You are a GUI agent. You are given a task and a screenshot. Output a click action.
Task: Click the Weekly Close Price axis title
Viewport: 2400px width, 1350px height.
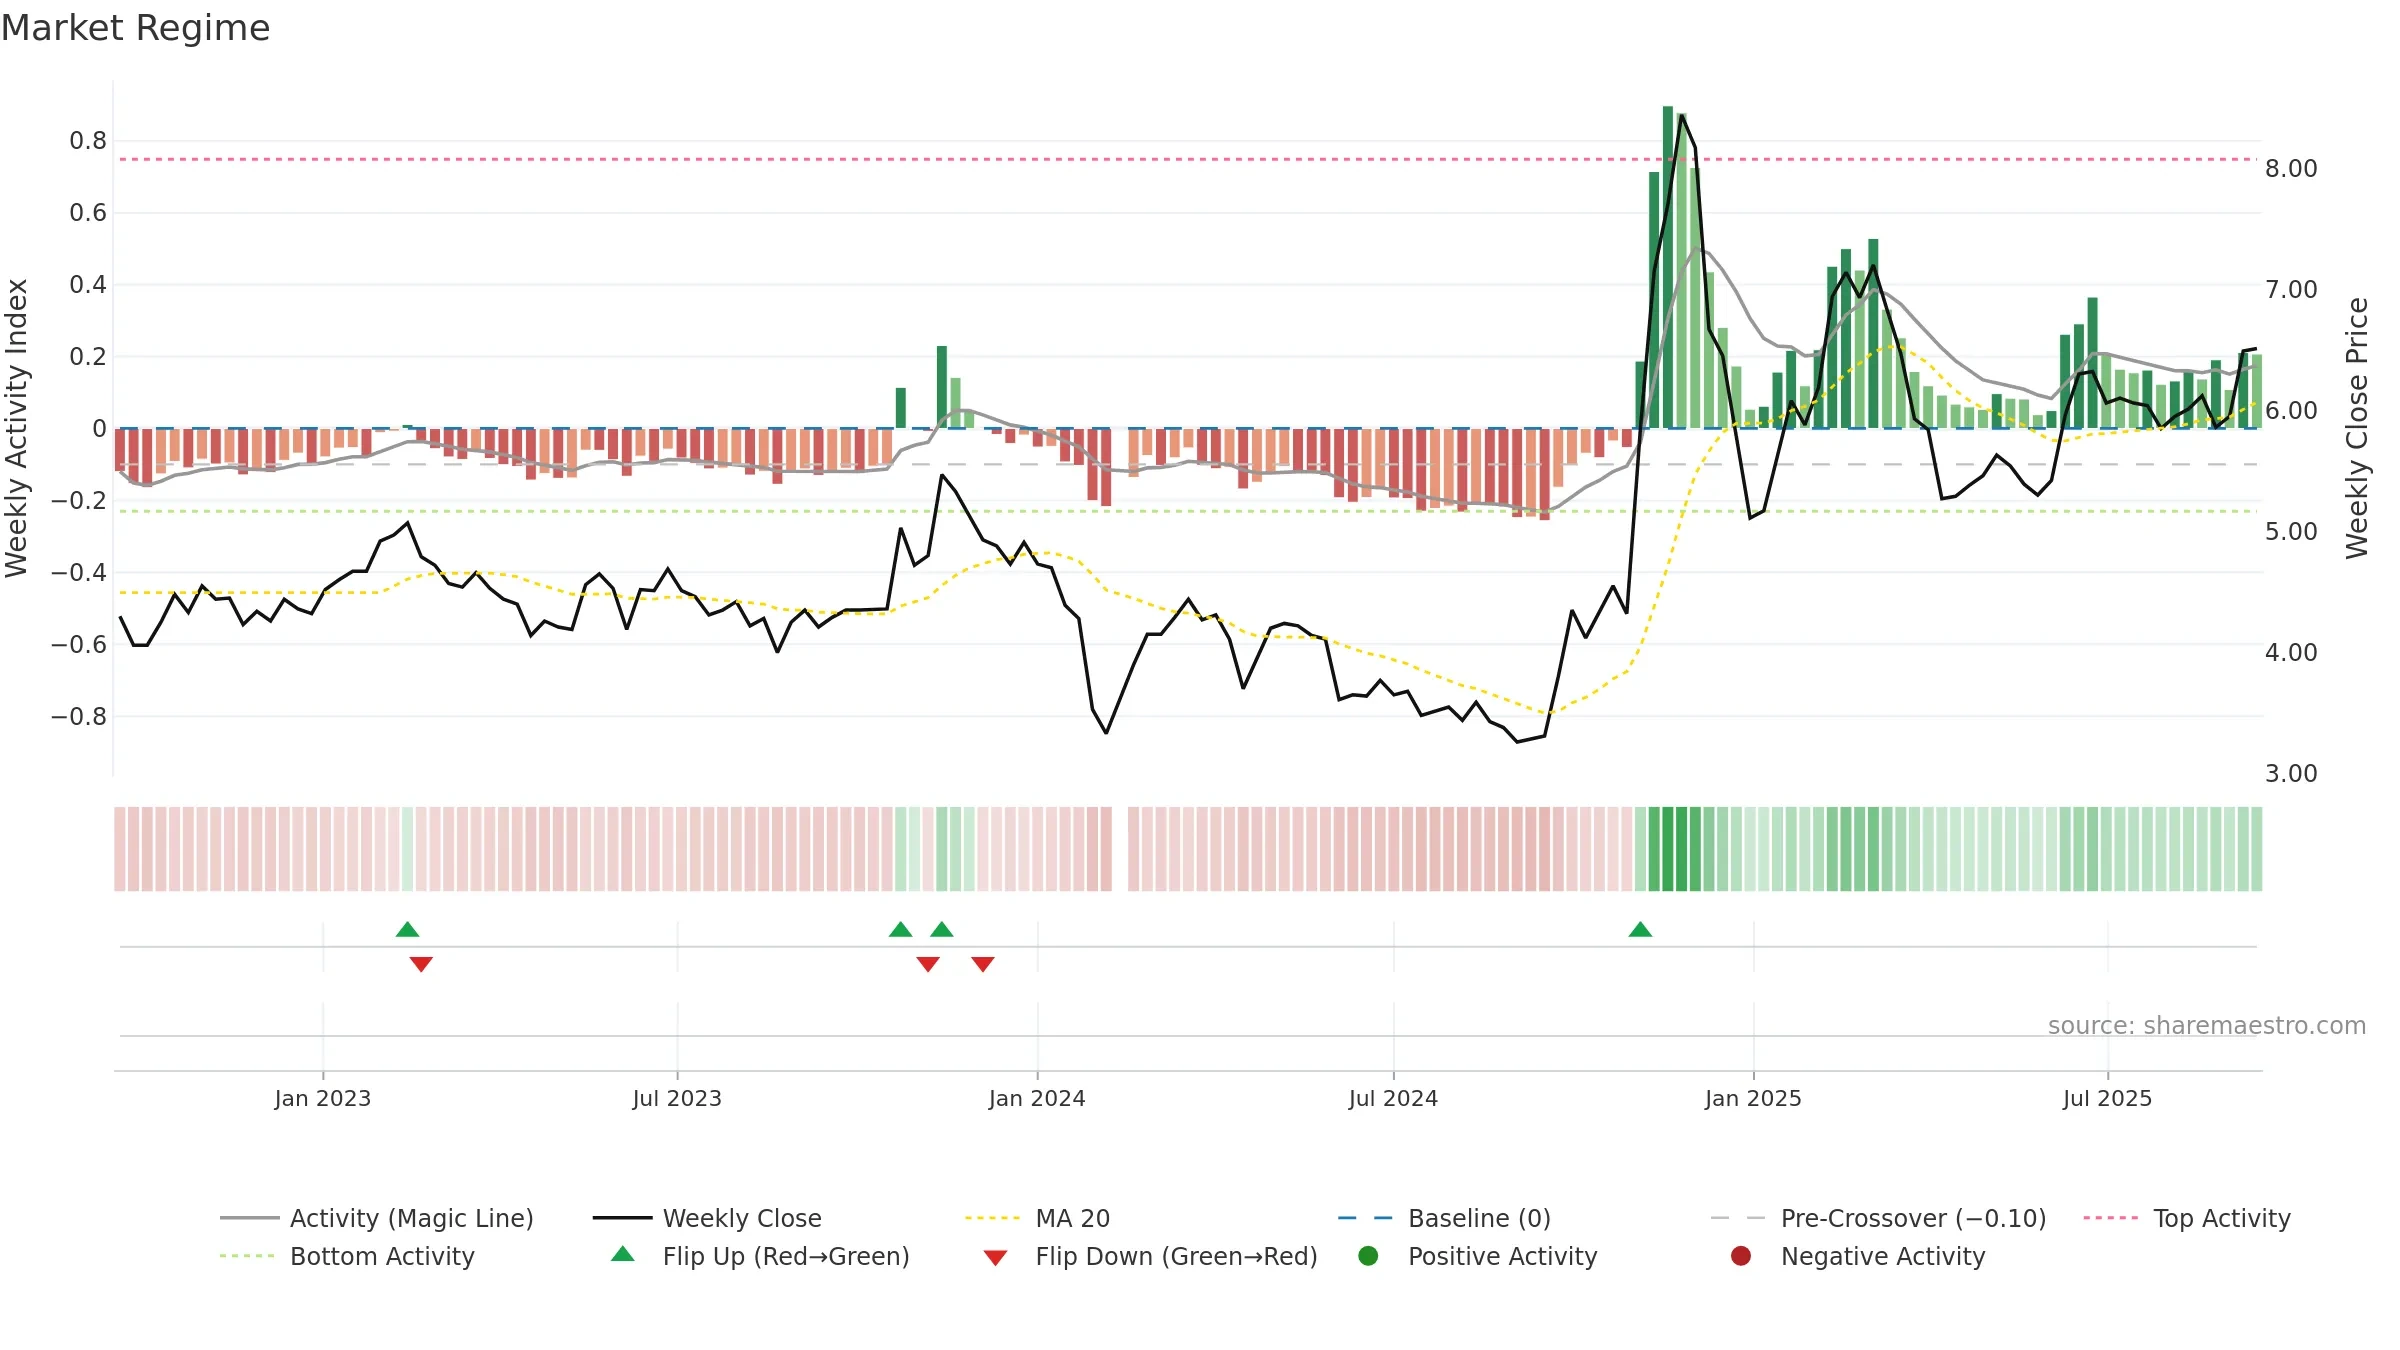point(2357,428)
